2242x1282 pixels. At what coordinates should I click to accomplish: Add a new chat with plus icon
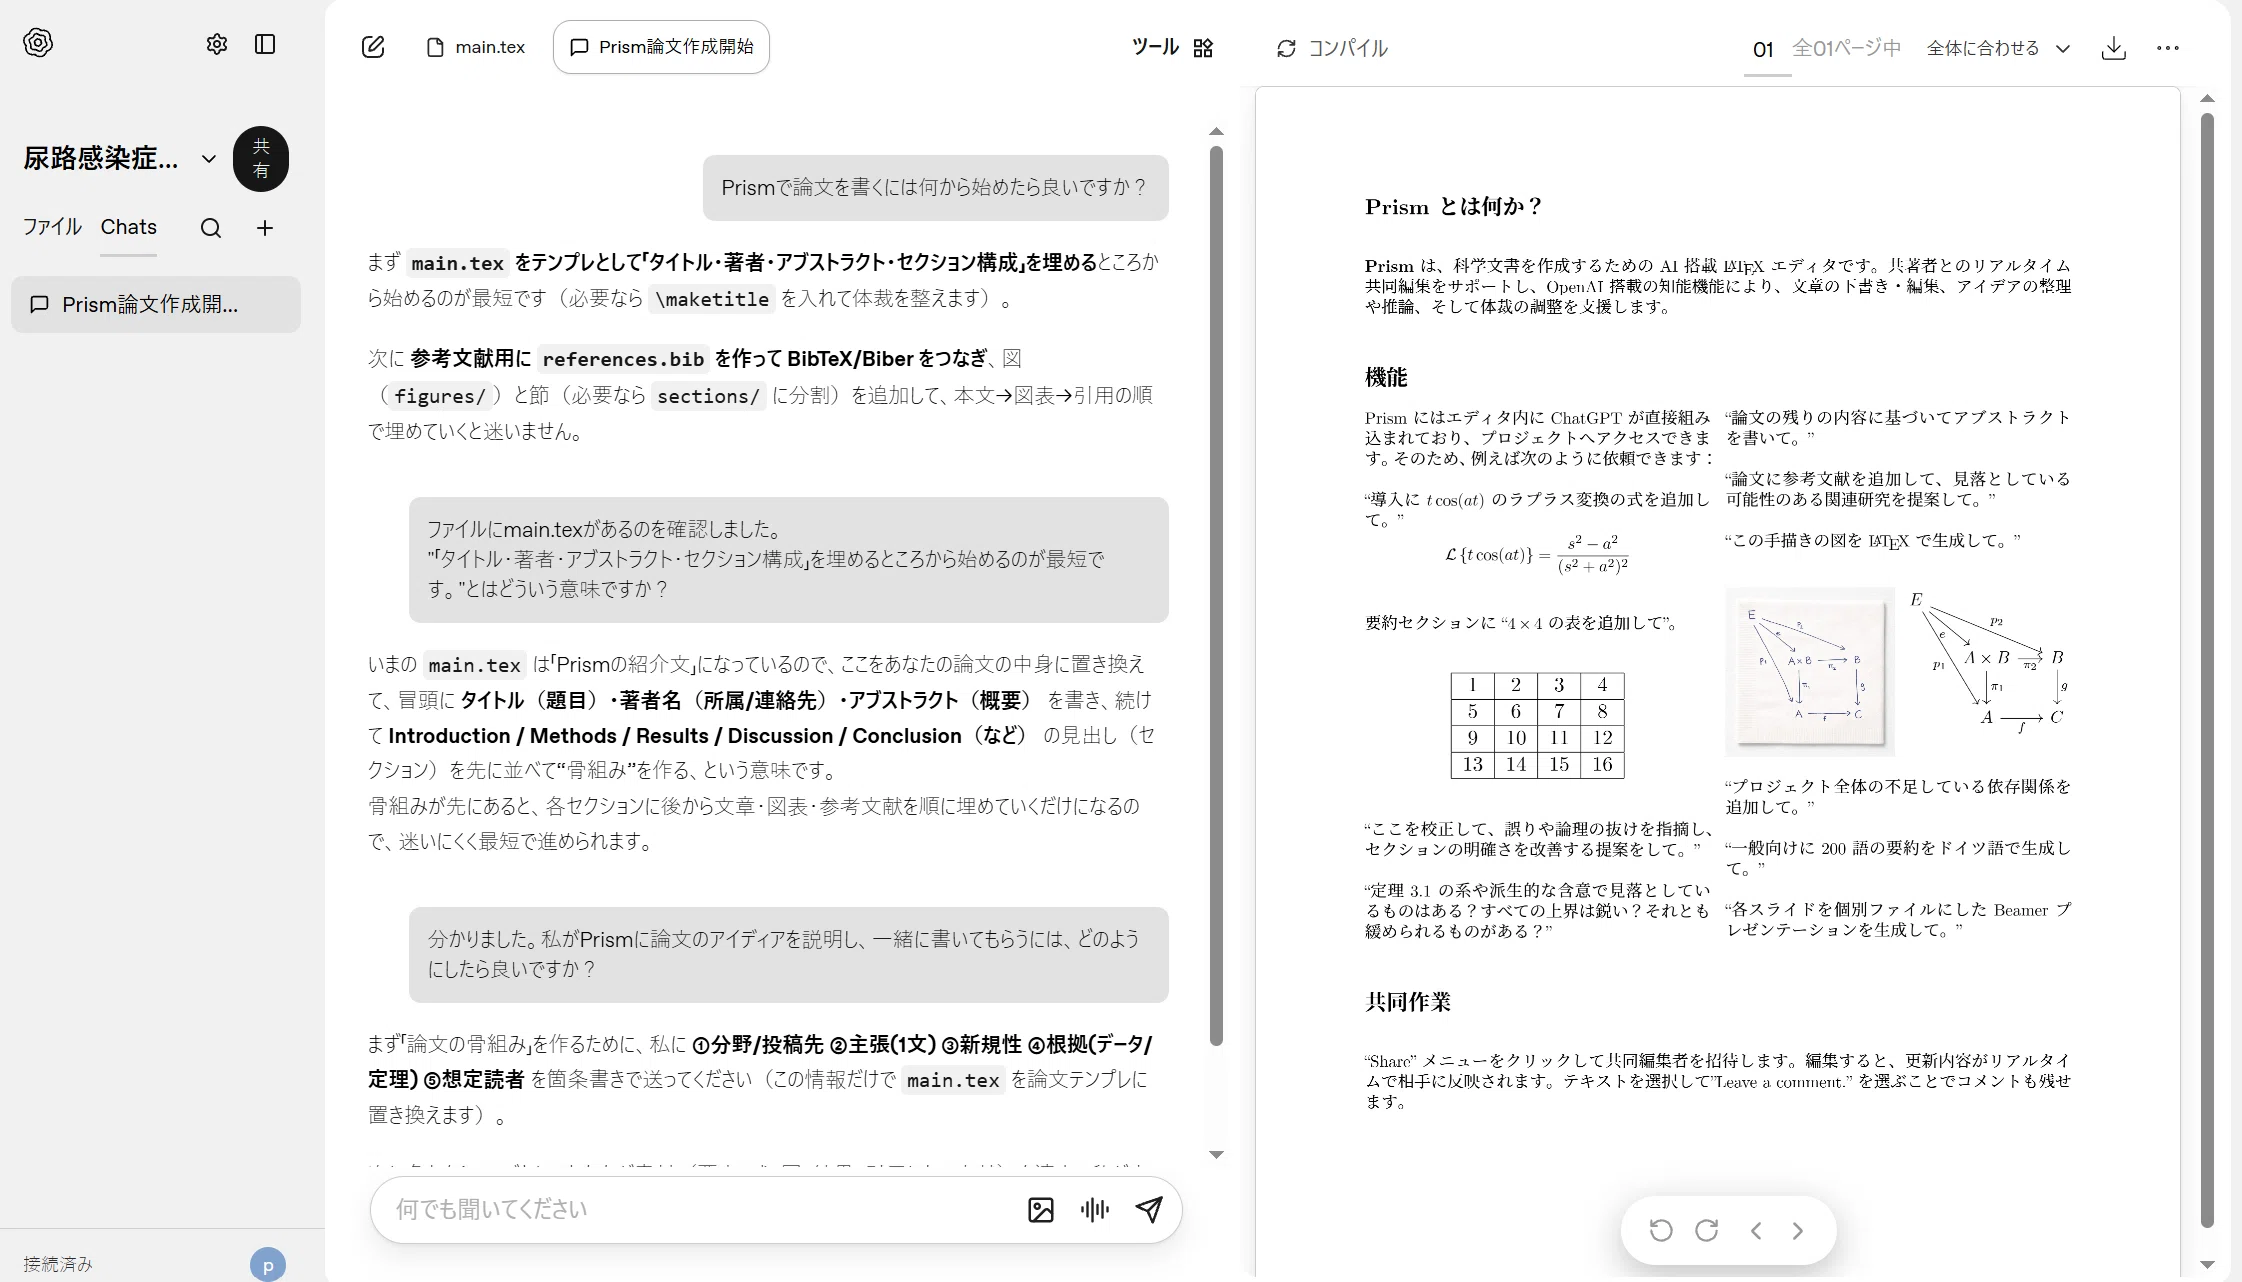pyautogui.click(x=265, y=228)
